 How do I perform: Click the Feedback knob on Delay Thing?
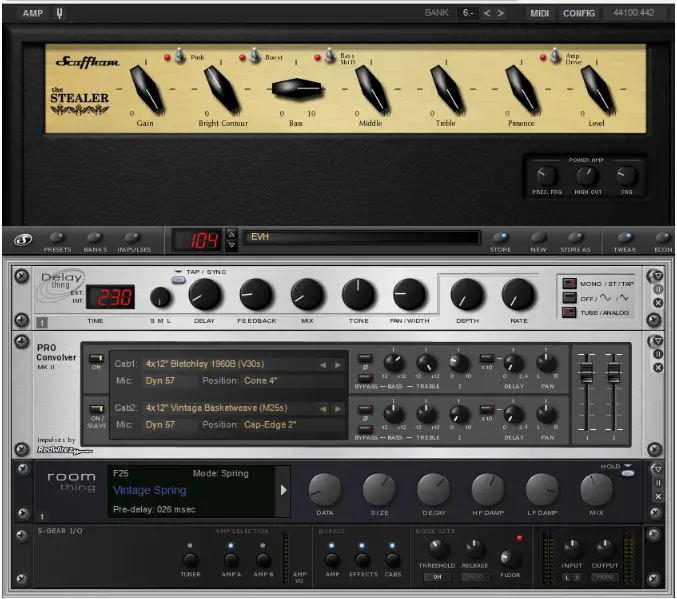point(256,295)
